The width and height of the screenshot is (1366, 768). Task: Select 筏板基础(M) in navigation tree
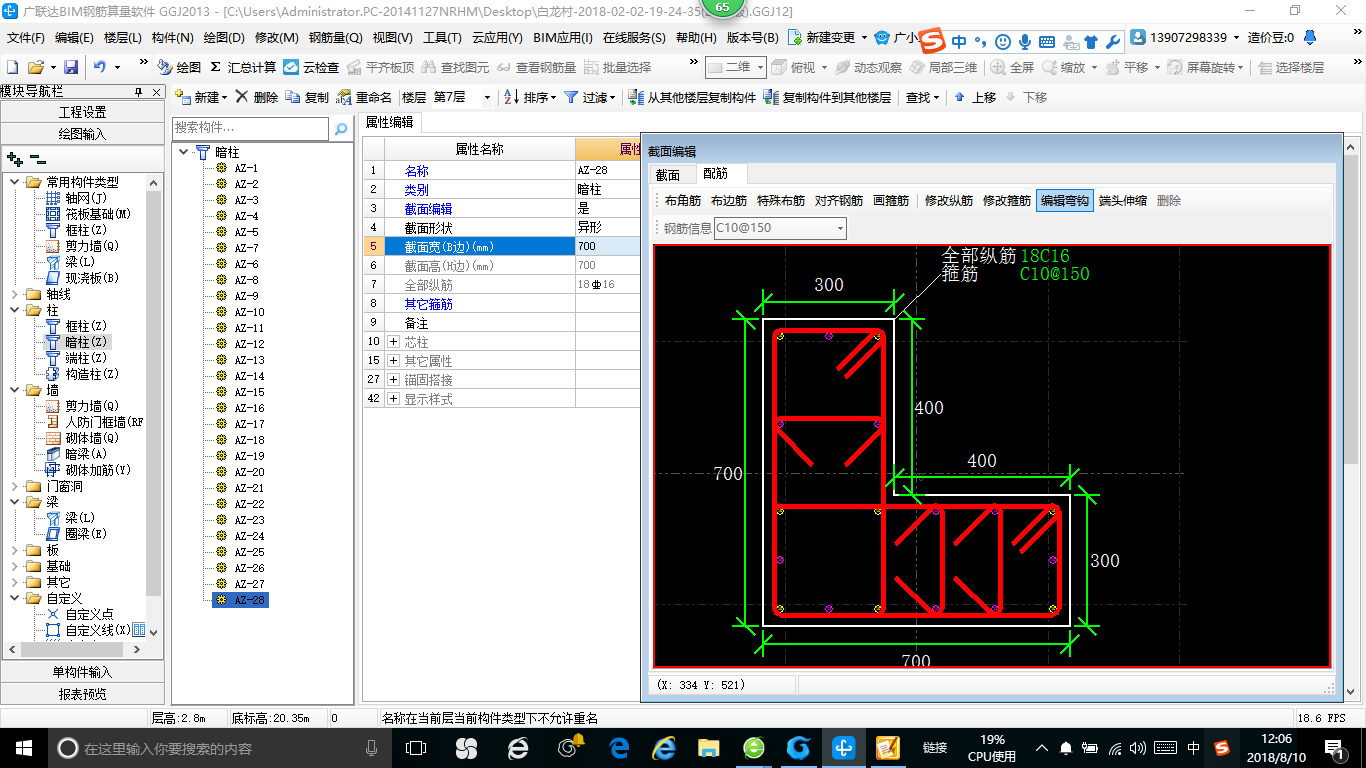click(88, 214)
